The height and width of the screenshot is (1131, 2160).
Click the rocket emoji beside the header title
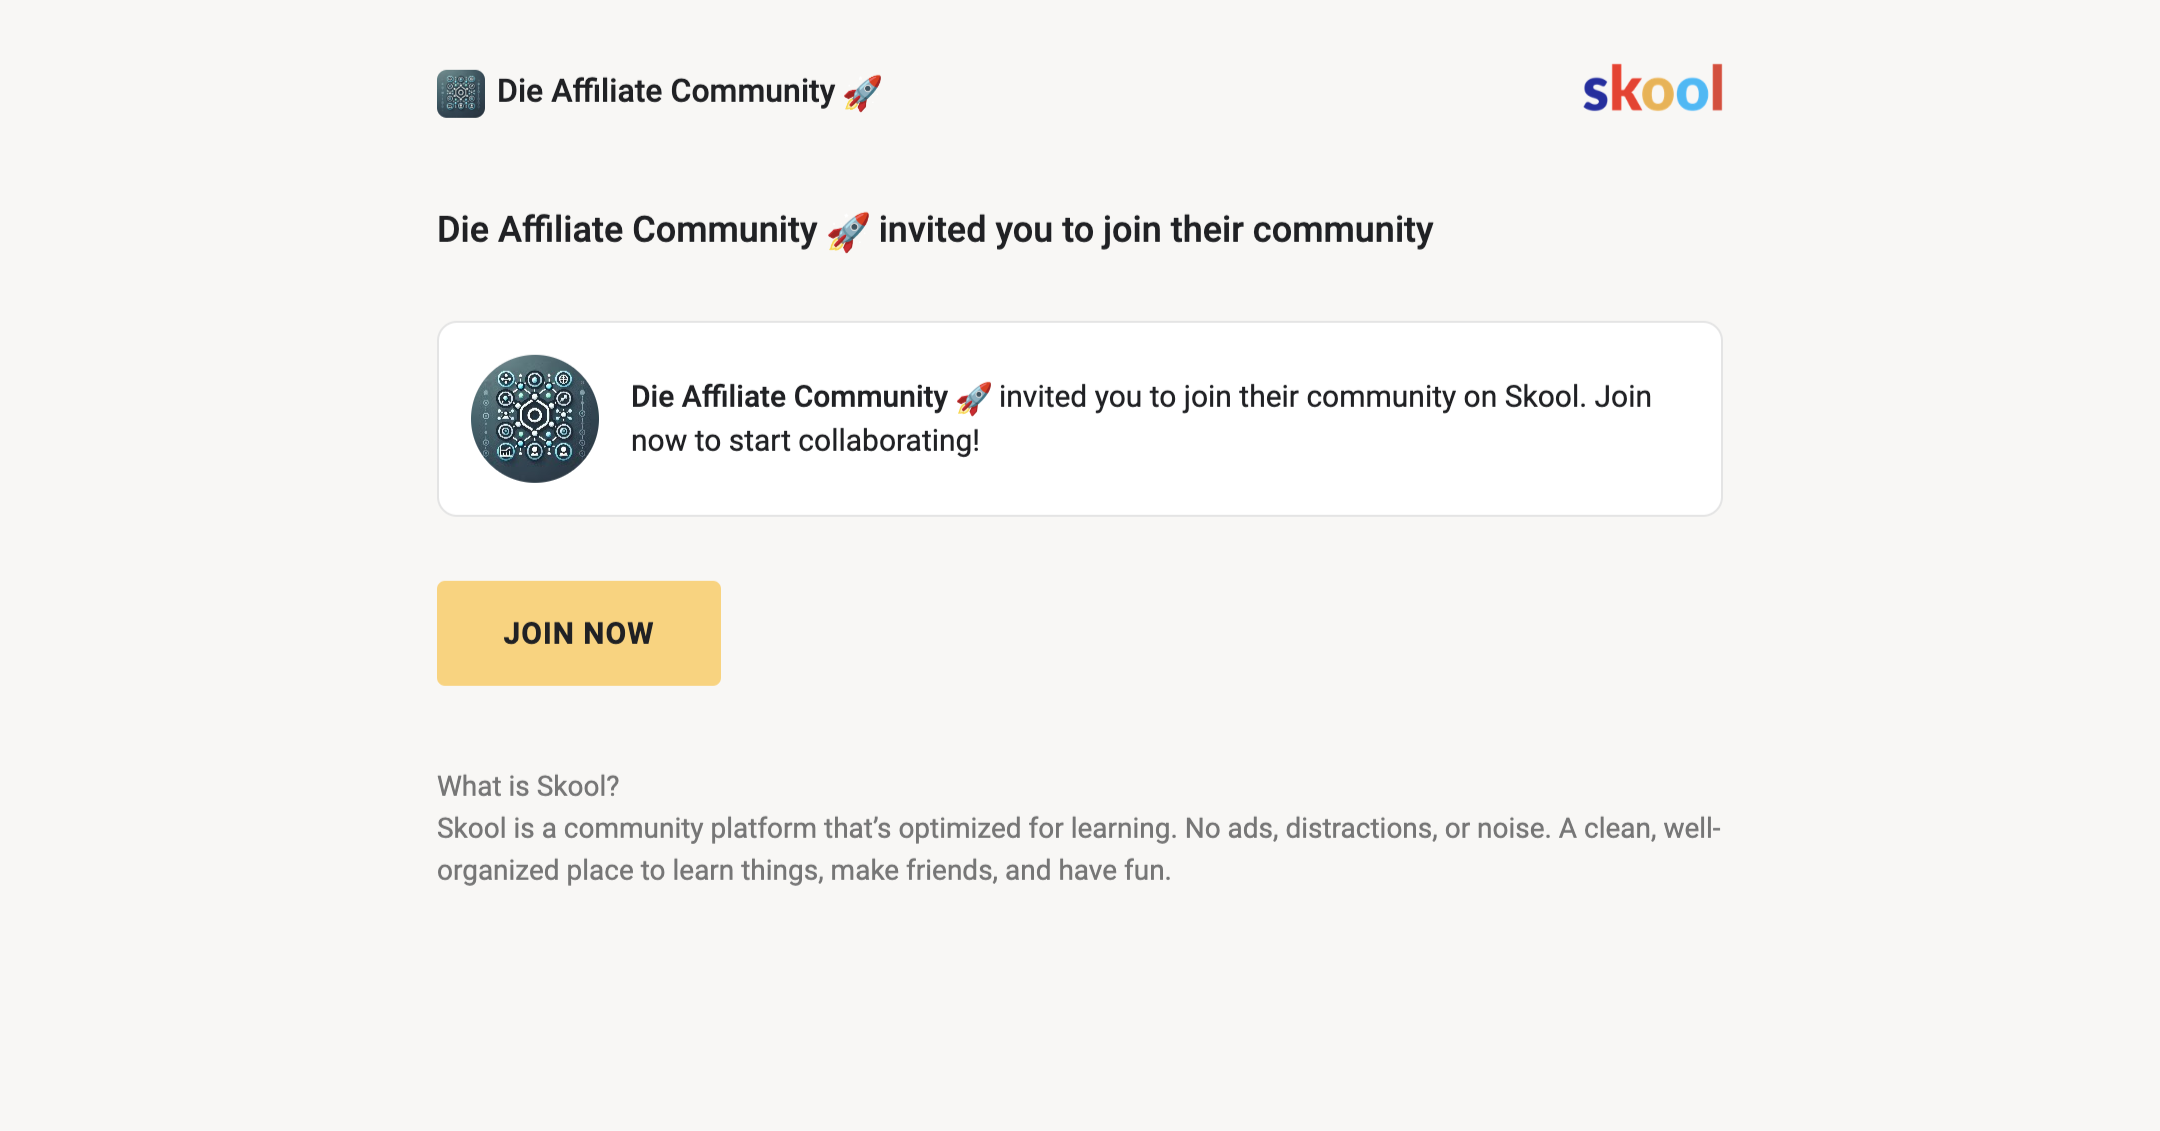(862, 92)
